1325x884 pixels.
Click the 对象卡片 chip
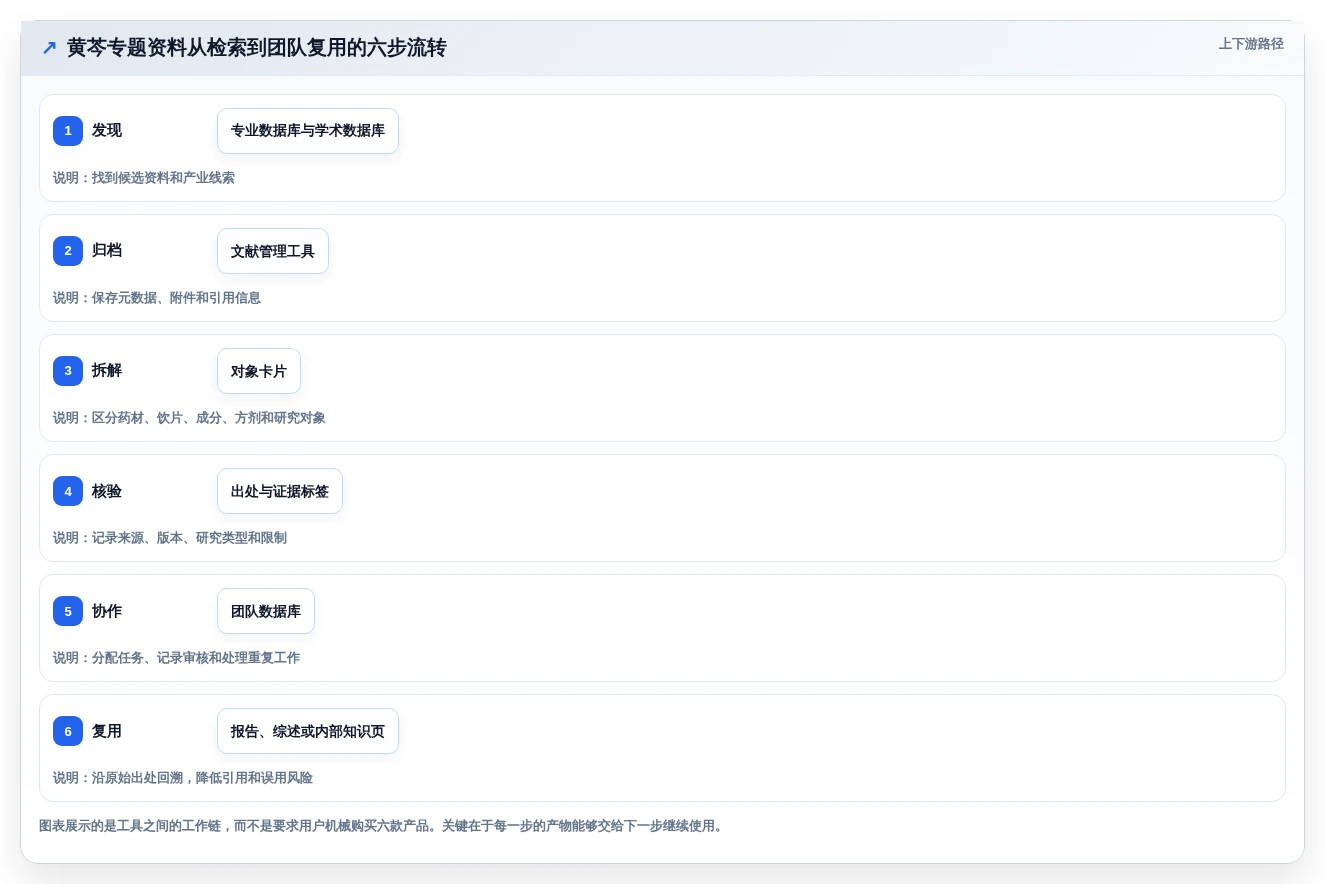pos(259,371)
